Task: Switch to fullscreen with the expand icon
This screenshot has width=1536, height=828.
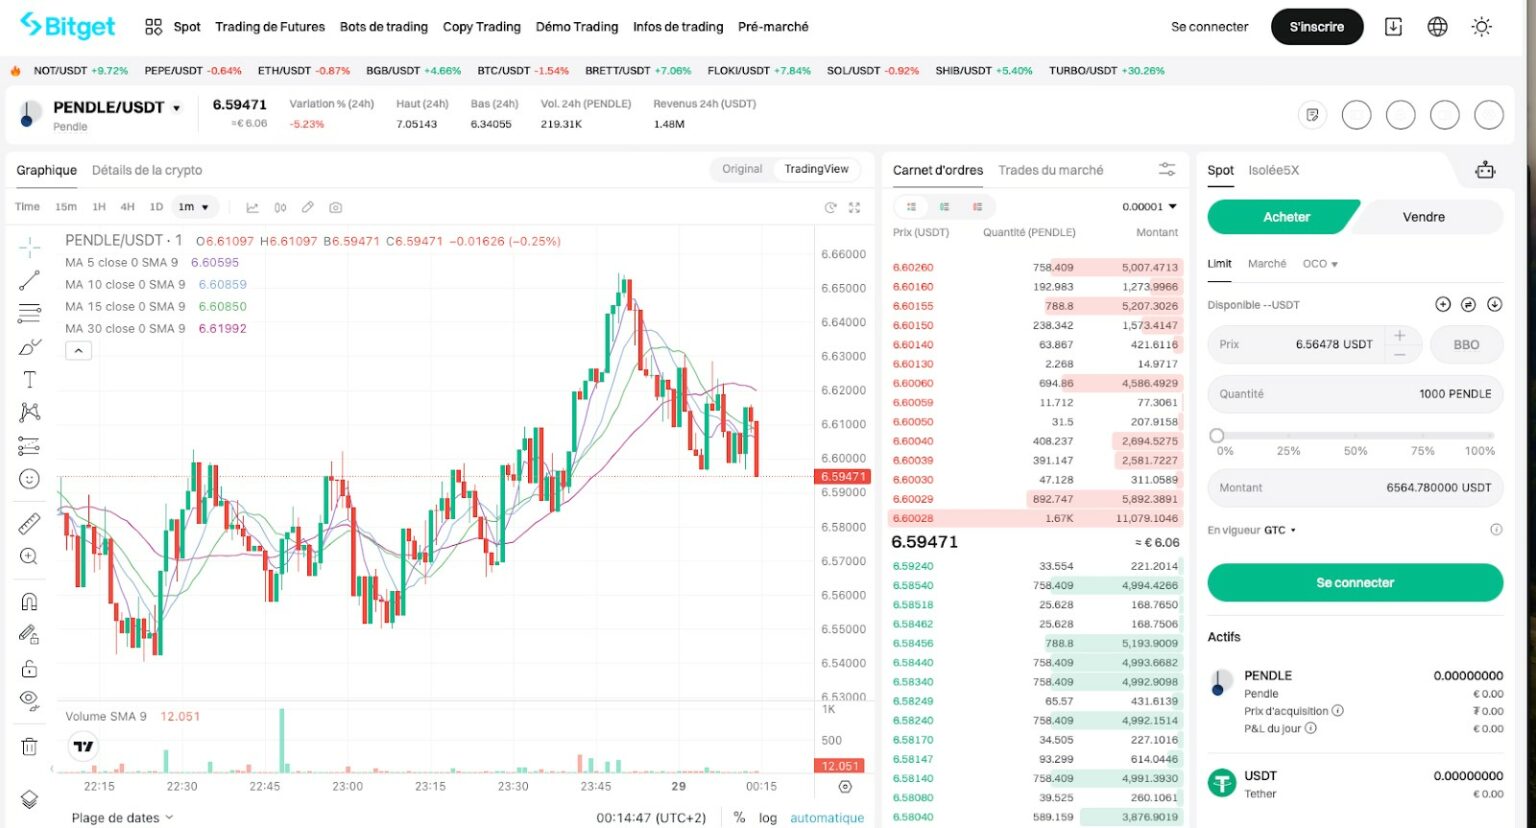Action: (x=855, y=207)
